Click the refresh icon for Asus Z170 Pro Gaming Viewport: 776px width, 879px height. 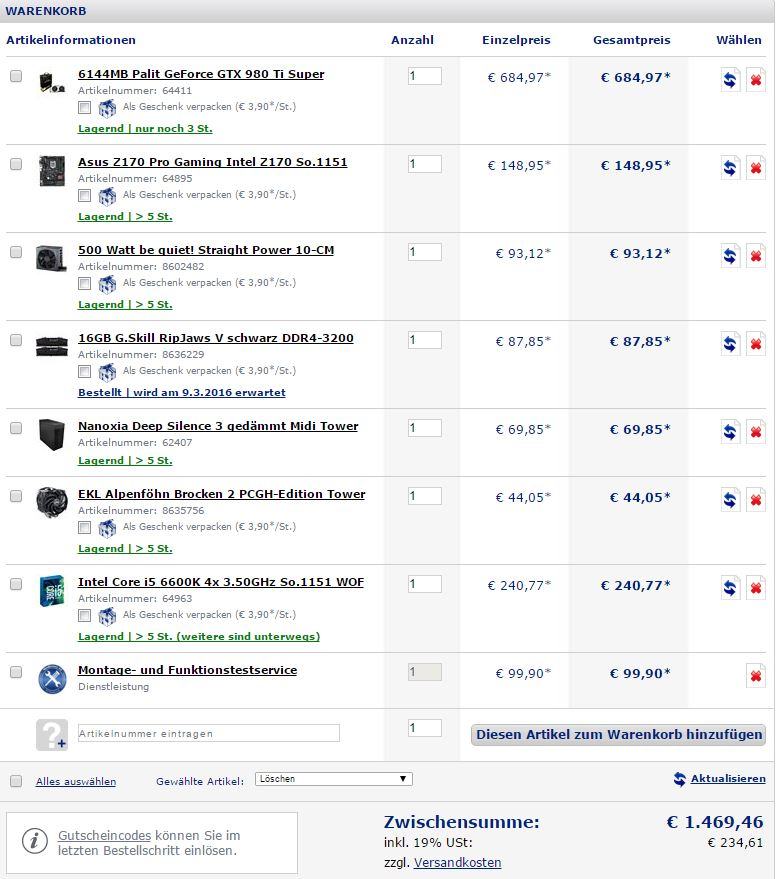(x=731, y=168)
